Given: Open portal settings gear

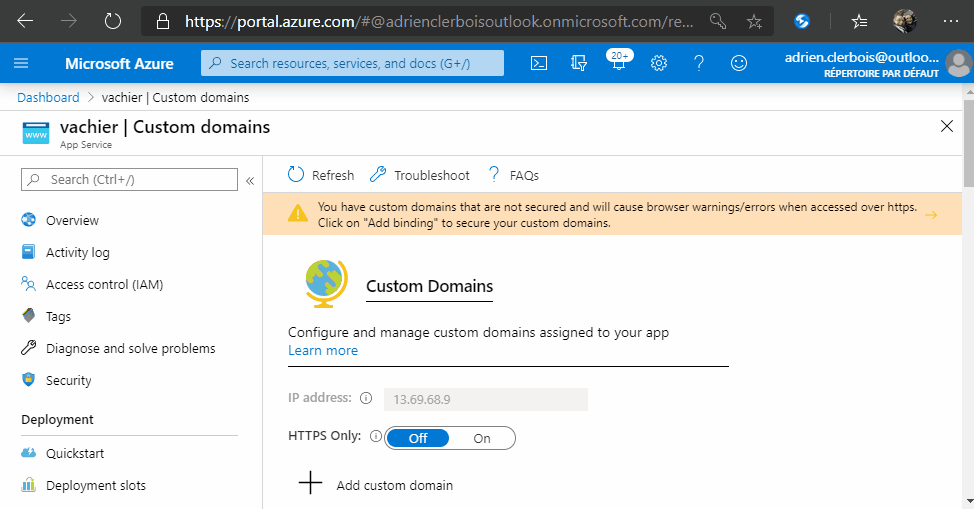Looking at the screenshot, I should click(659, 63).
